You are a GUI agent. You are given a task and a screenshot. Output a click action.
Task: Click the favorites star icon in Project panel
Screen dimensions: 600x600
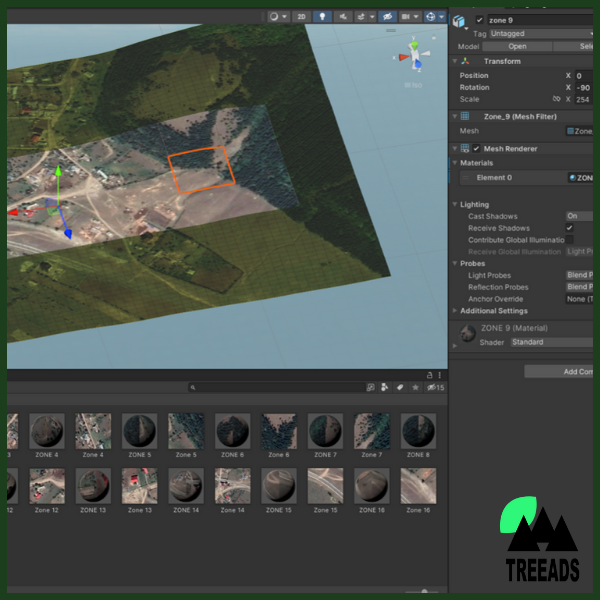(415, 387)
